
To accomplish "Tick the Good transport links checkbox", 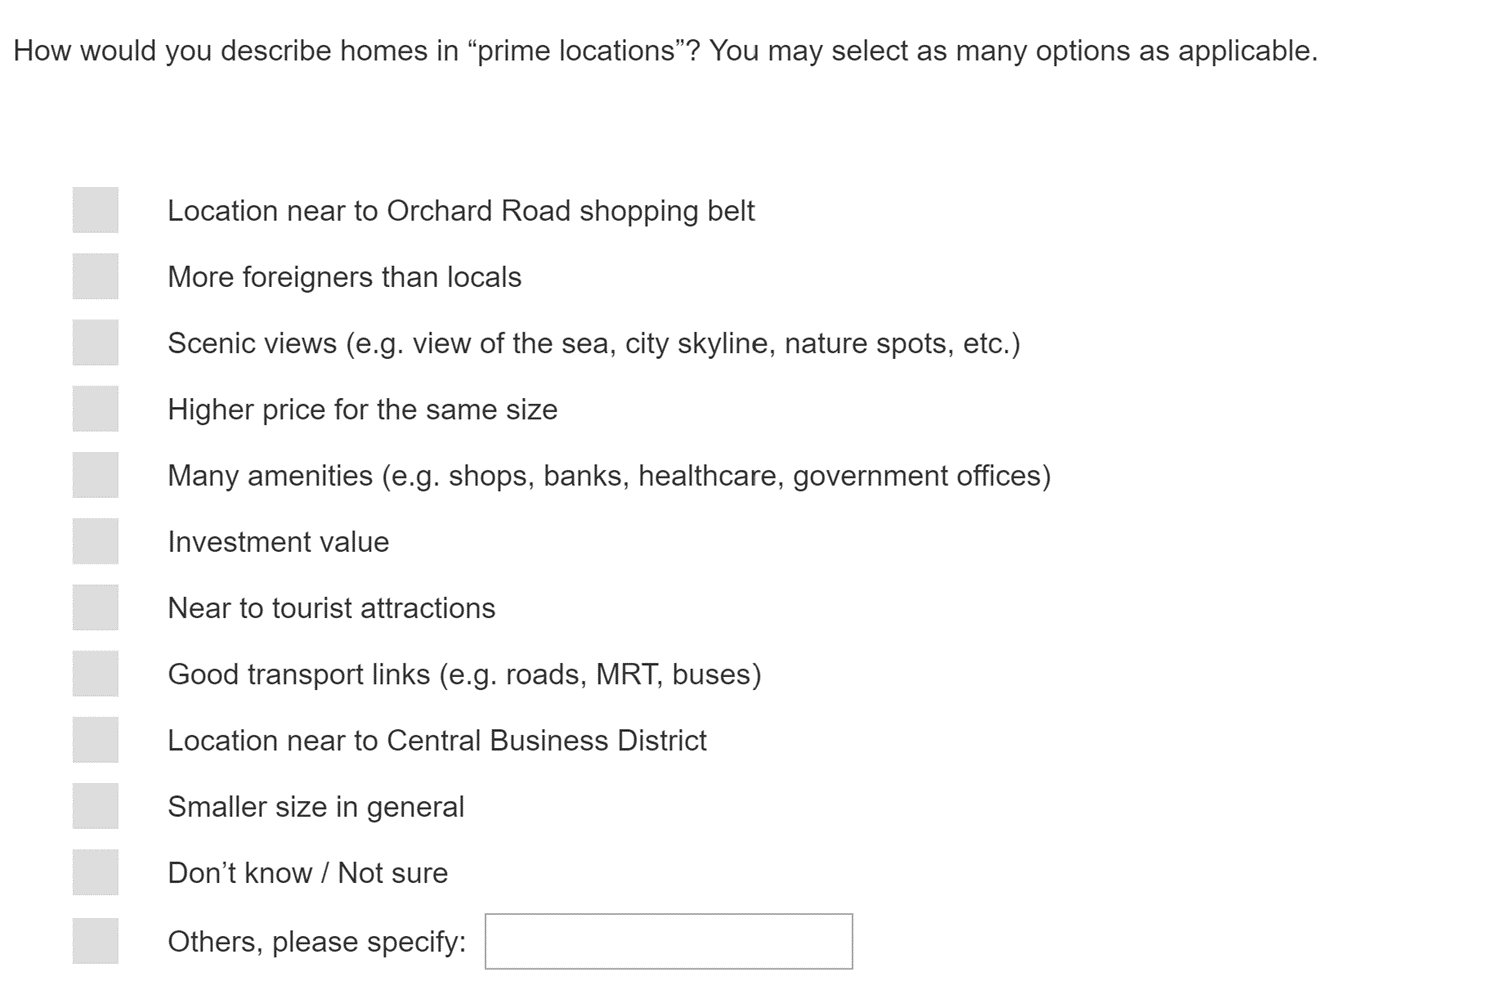I will [95, 673].
